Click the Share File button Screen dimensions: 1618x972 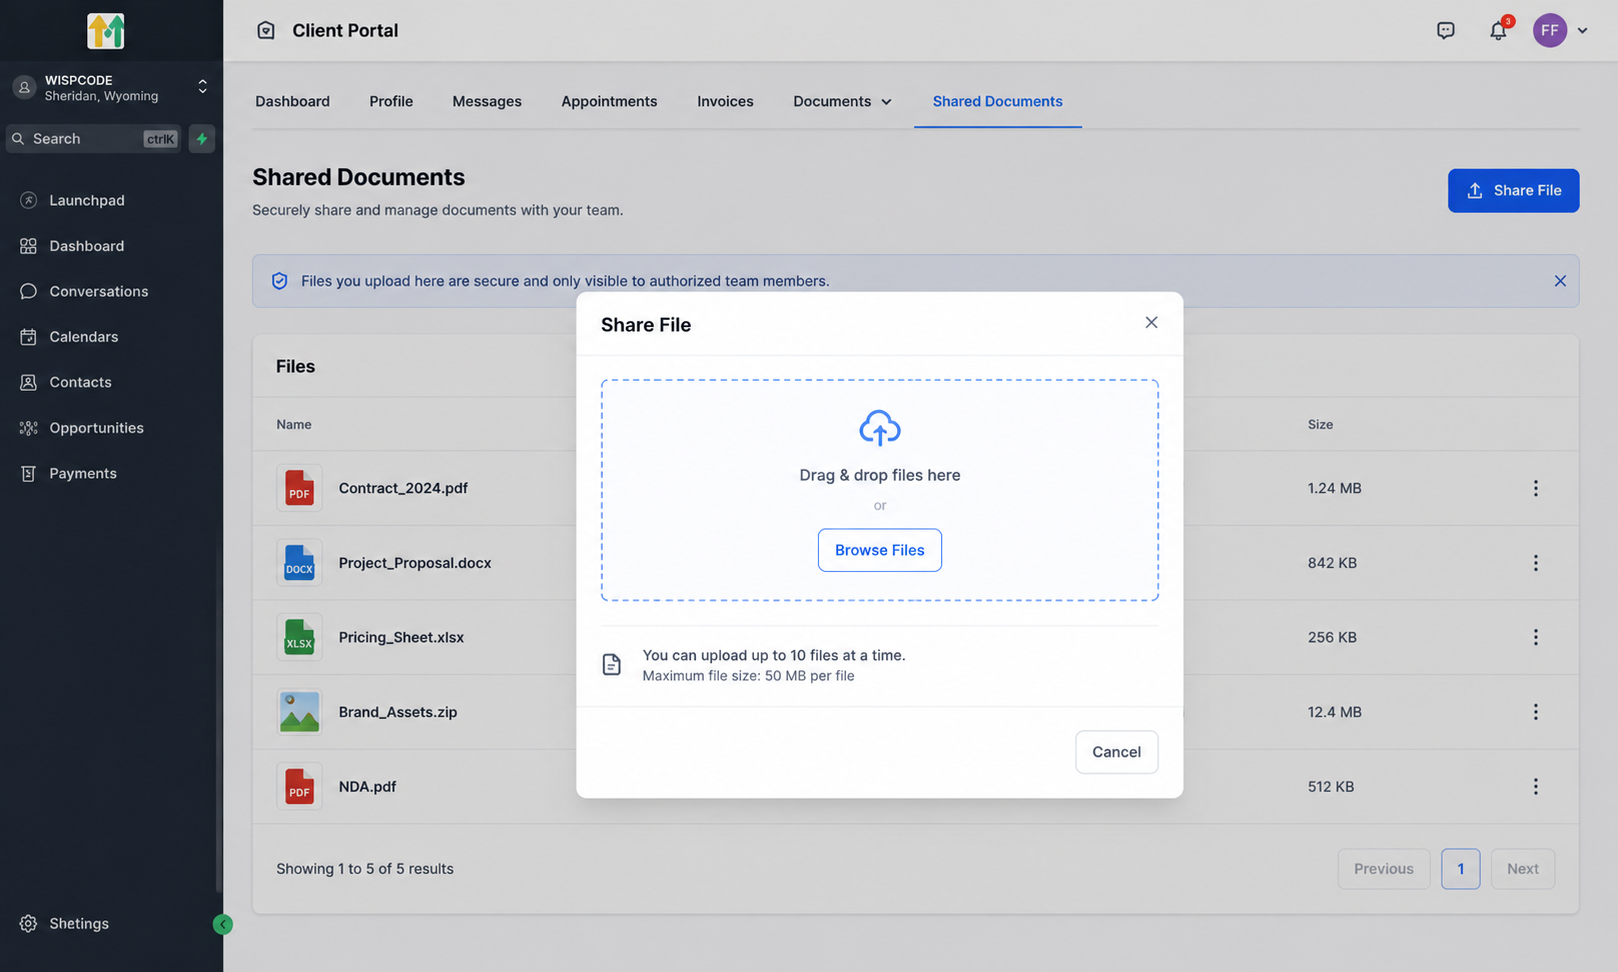pyautogui.click(x=1513, y=190)
